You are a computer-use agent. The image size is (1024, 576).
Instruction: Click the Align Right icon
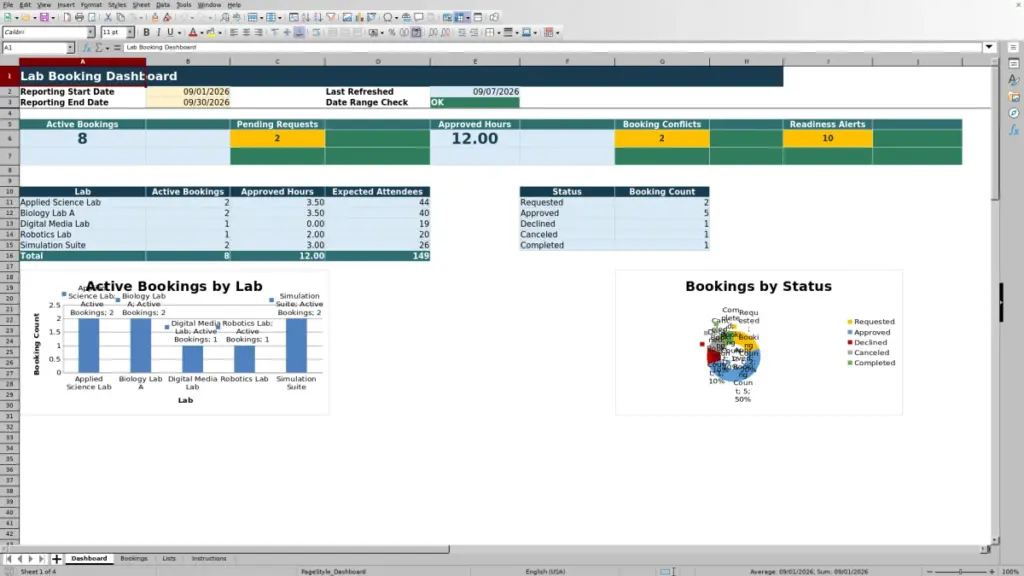tap(259, 32)
